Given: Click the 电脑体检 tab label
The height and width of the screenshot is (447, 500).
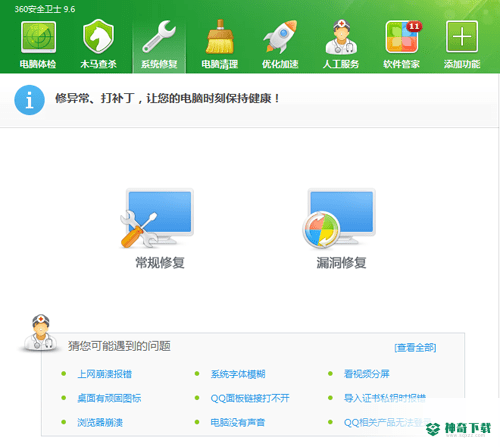Looking at the screenshot, I should click(x=38, y=64).
